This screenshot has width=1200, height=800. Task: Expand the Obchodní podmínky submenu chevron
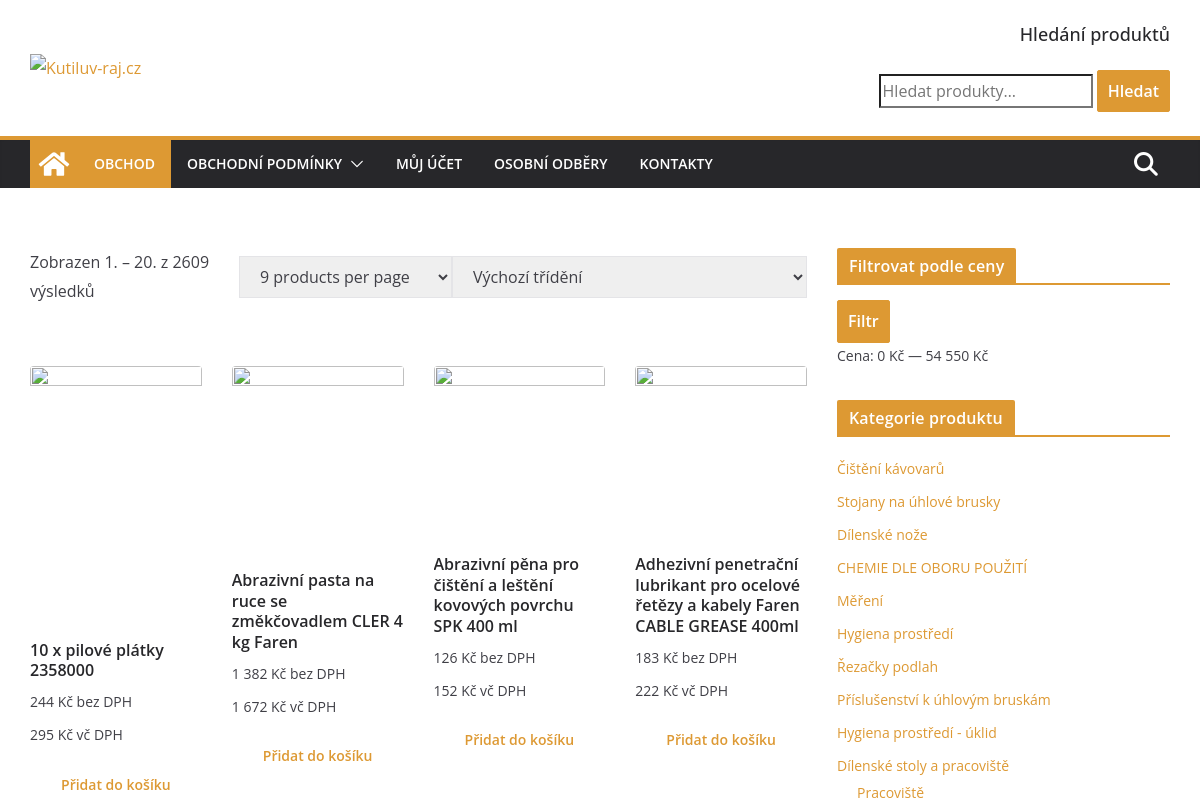[x=357, y=164]
